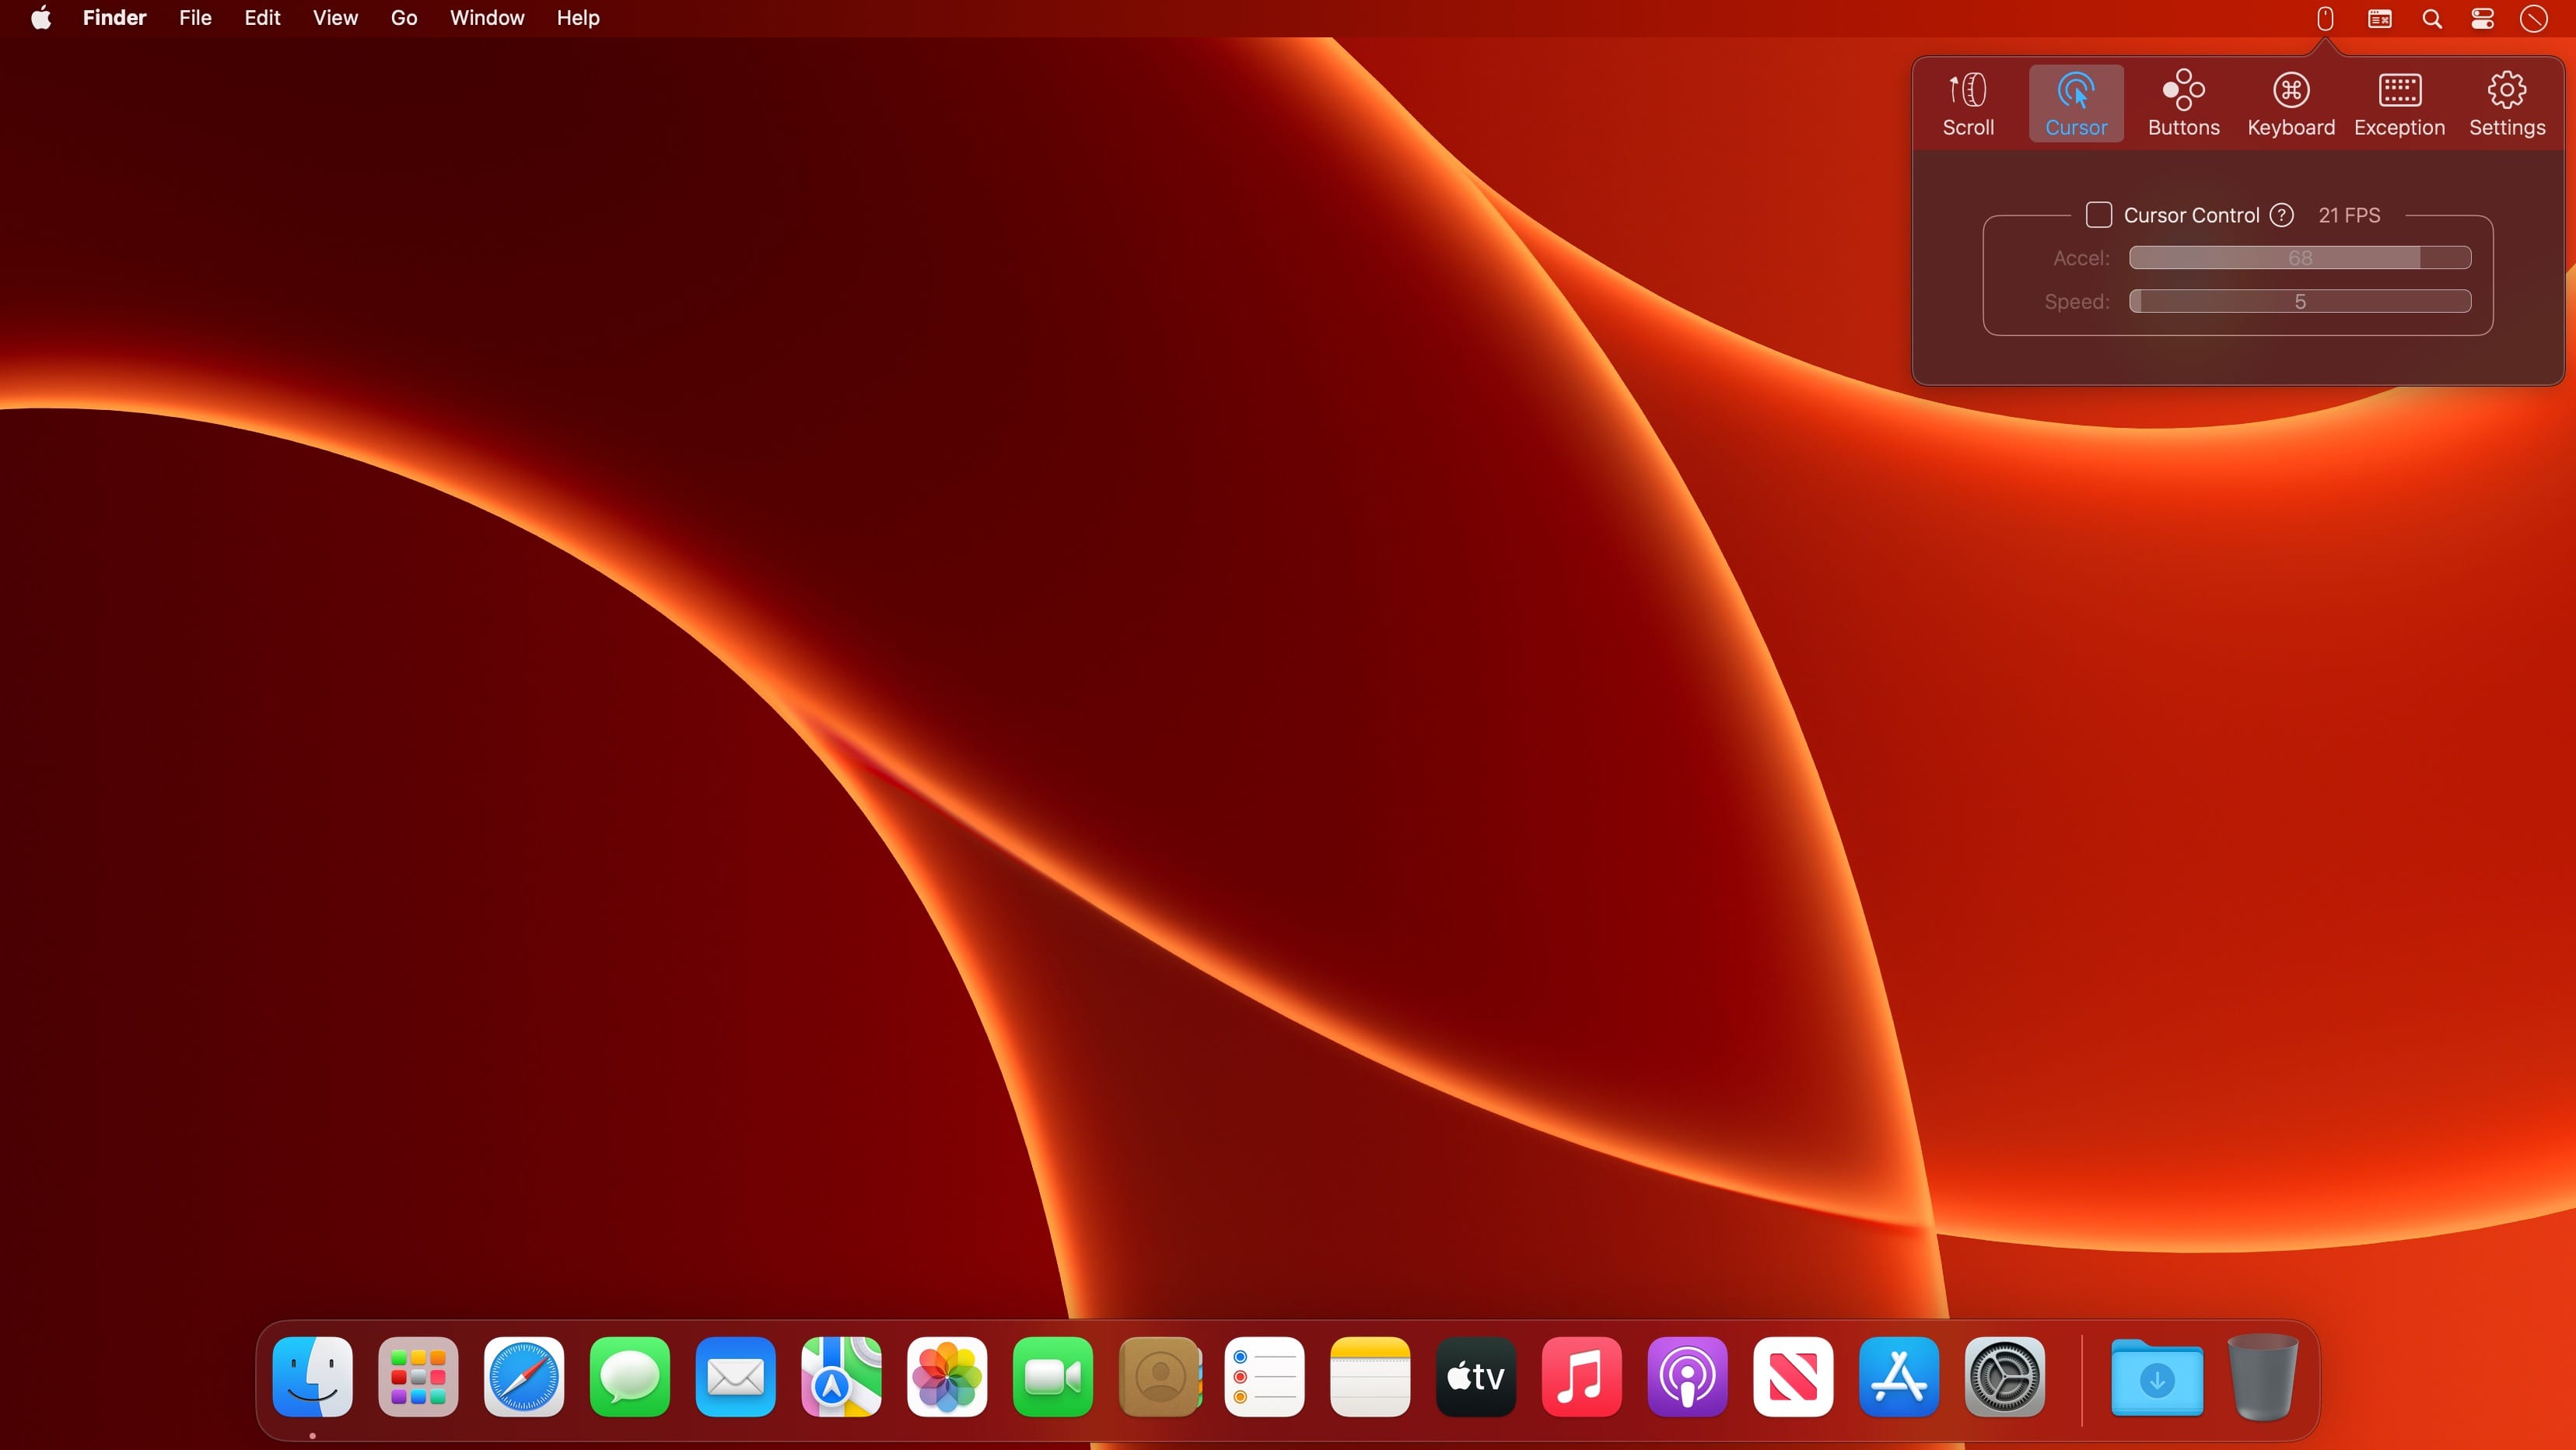This screenshot has height=1450, width=2576.
Task: Click the mouse icon in the menu bar
Action: [x=2324, y=18]
